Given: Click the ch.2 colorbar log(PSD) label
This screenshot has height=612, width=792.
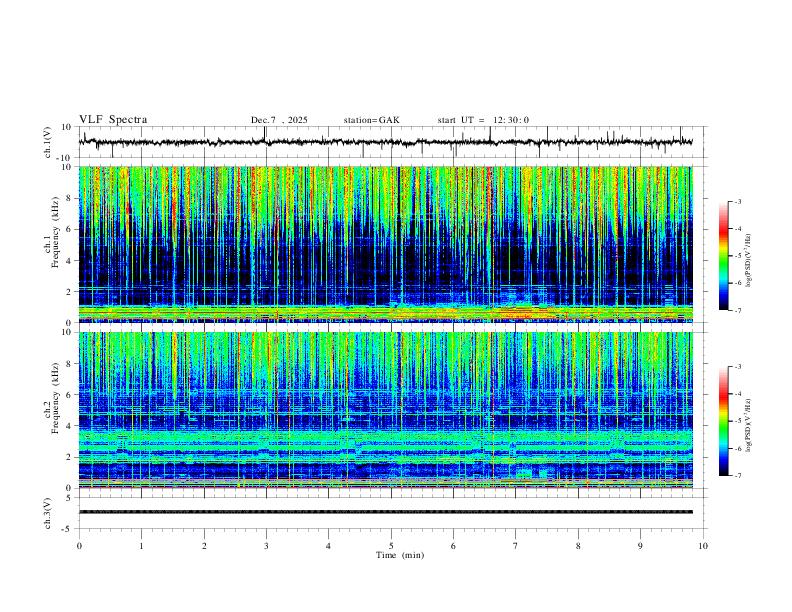Looking at the screenshot, I should 748,426.
